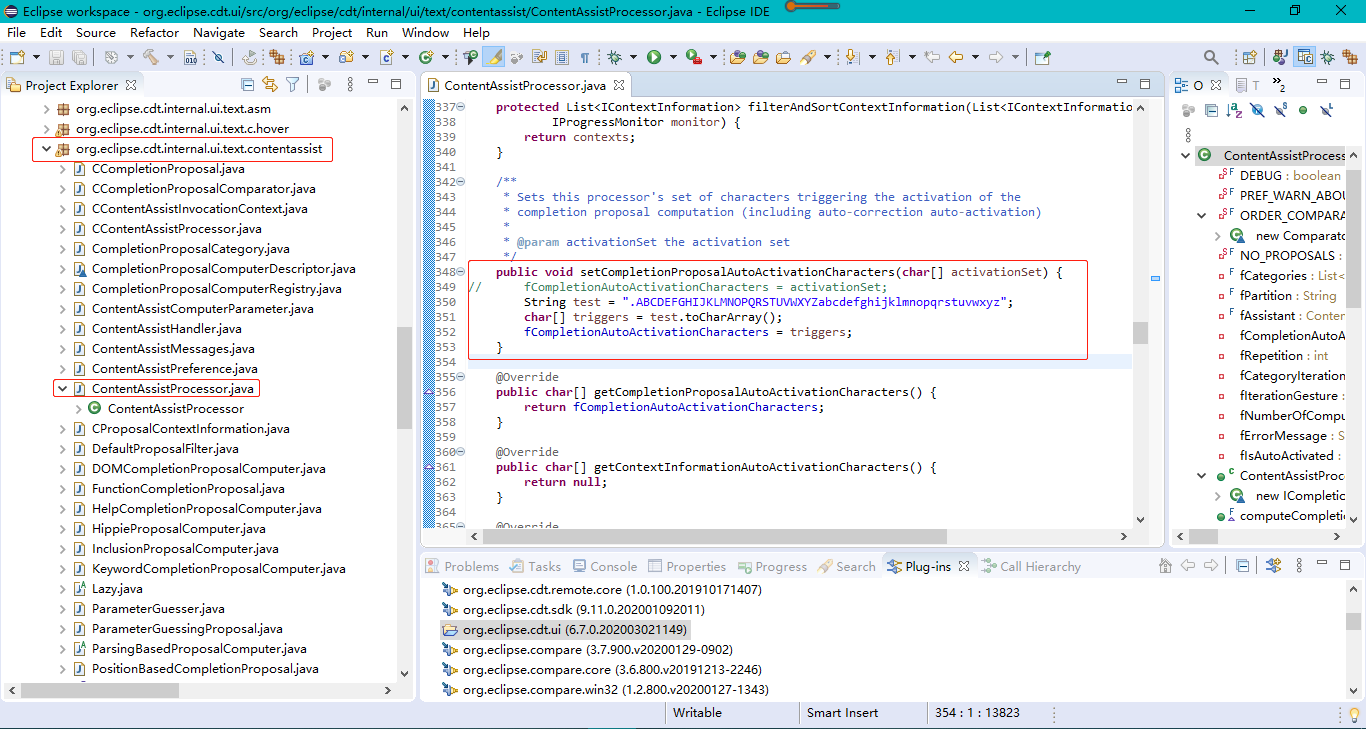Screen dimensions: 1366x729
Task: Expand Lazy.java tree node
Action: [62, 589]
